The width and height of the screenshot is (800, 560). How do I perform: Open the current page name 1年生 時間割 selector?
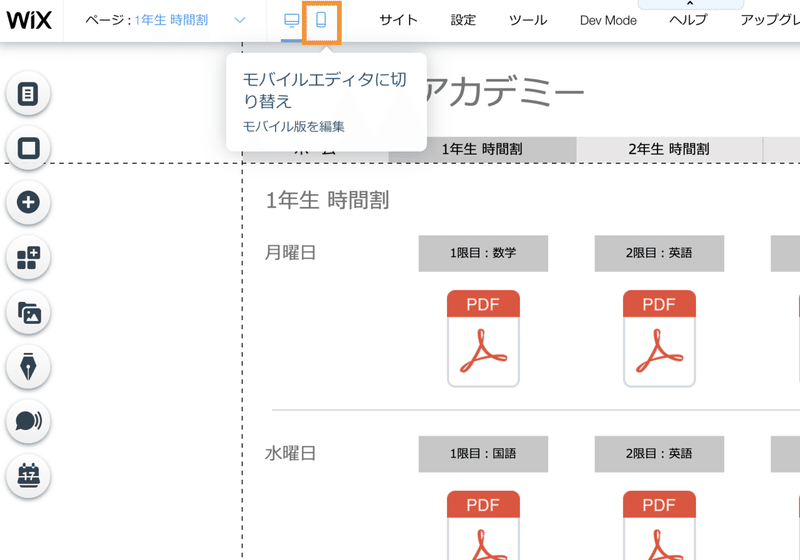pos(171,20)
